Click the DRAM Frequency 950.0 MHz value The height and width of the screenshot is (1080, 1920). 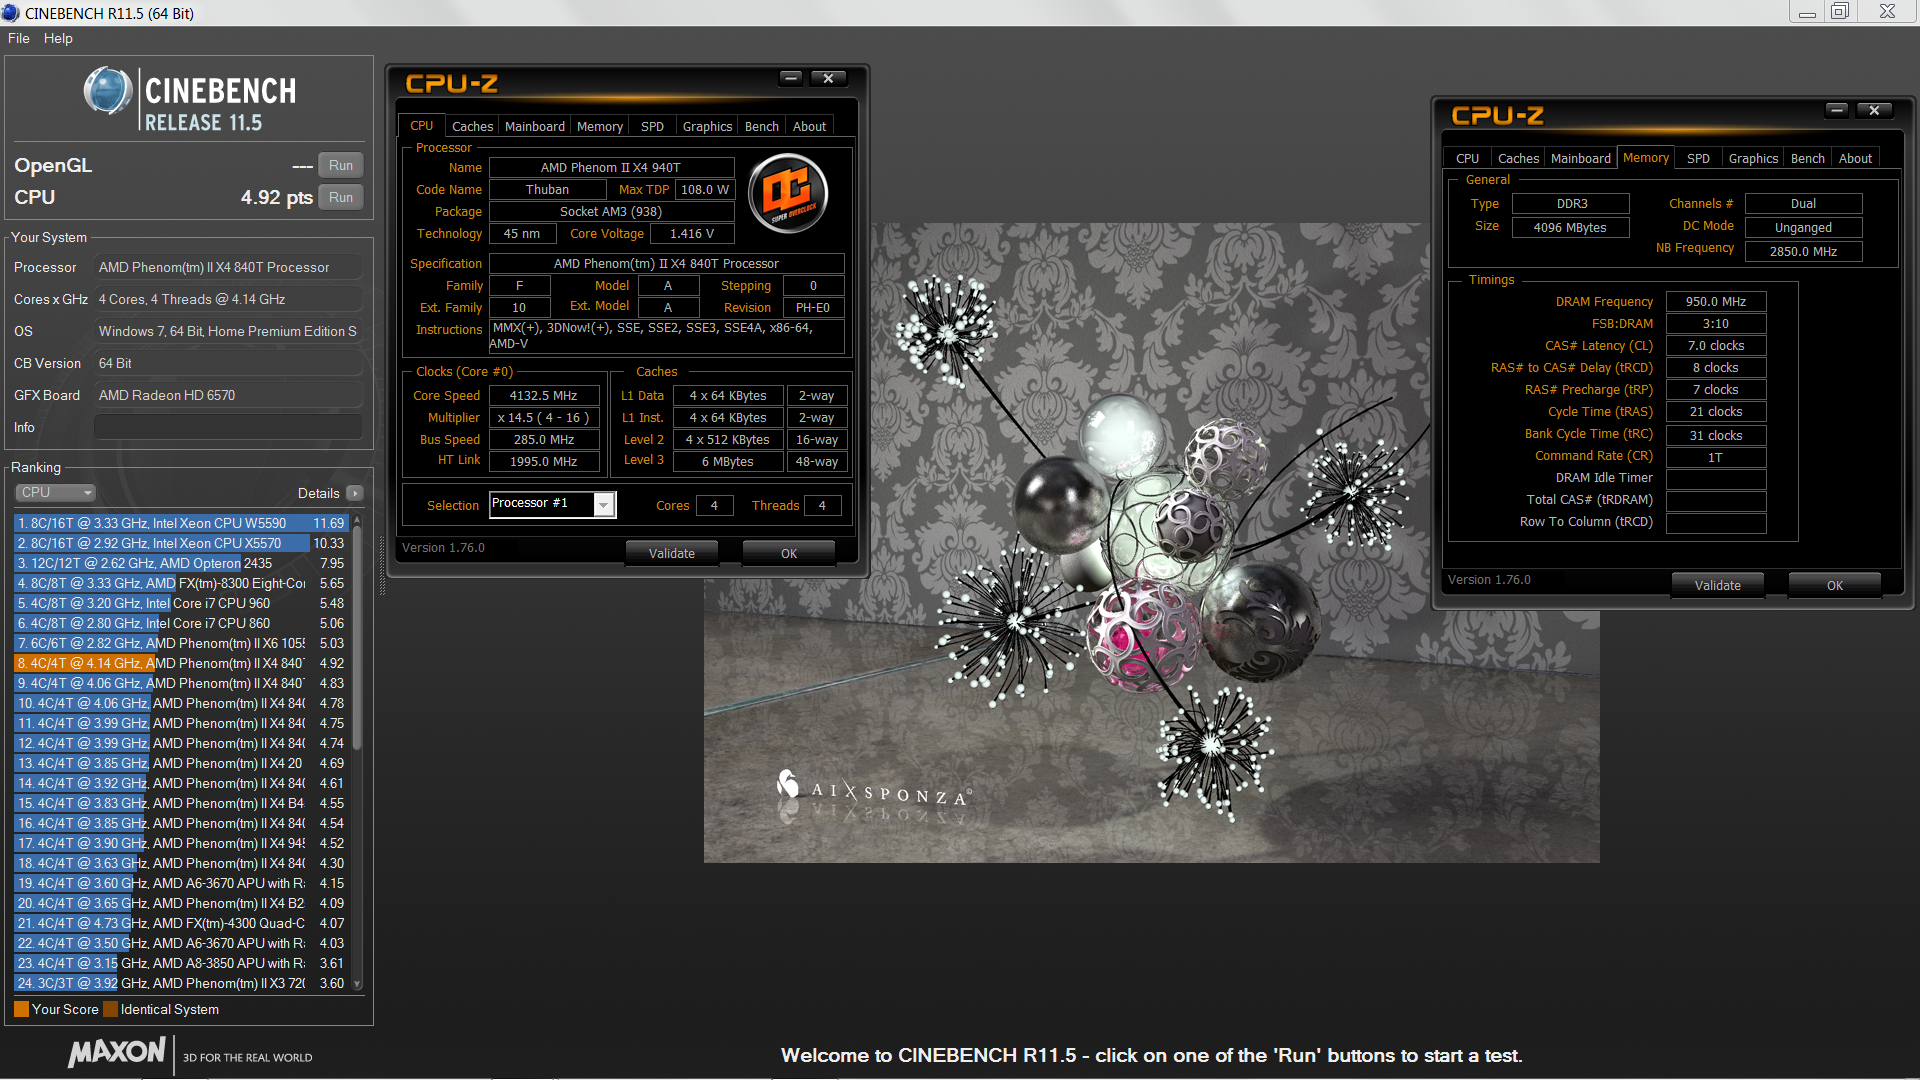[x=1716, y=301]
